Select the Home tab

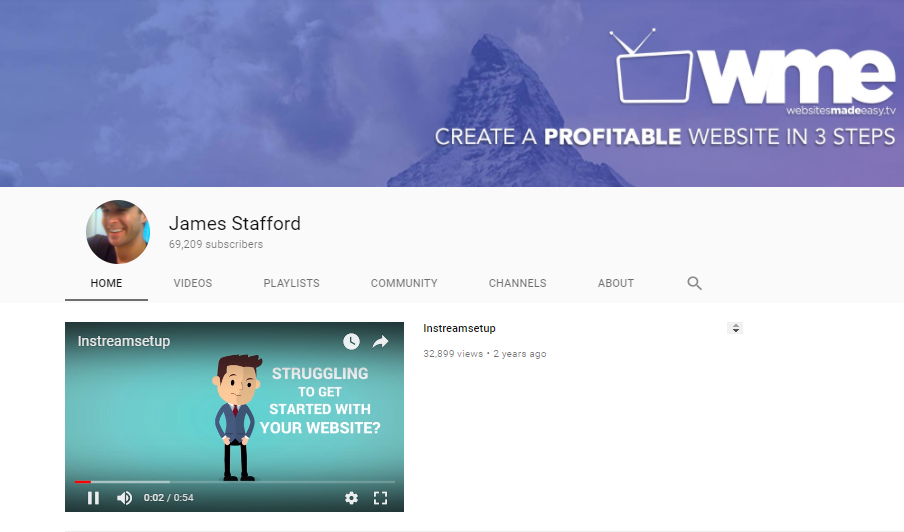[x=106, y=283]
